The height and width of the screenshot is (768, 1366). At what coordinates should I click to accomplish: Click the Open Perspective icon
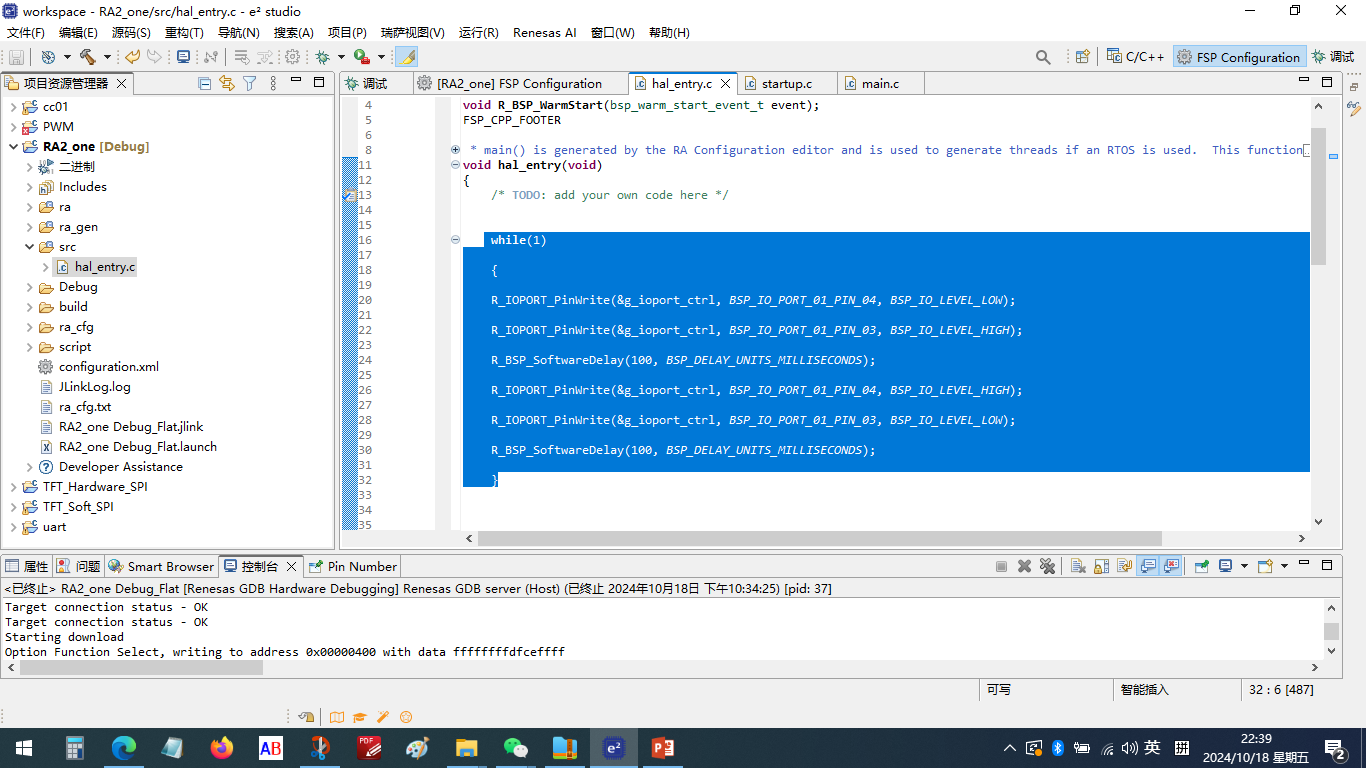[x=1082, y=57]
